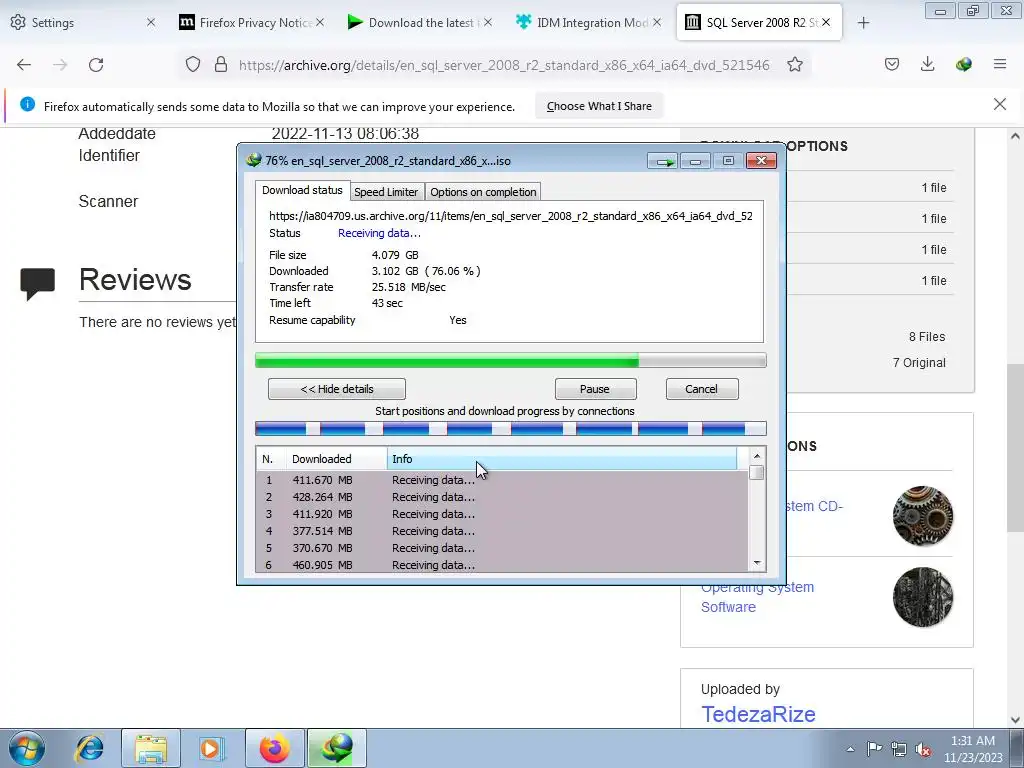Click the Show desktop button on taskbar
Screen dimensions: 1024x768
pyautogui.click(x=1017, y=748)
